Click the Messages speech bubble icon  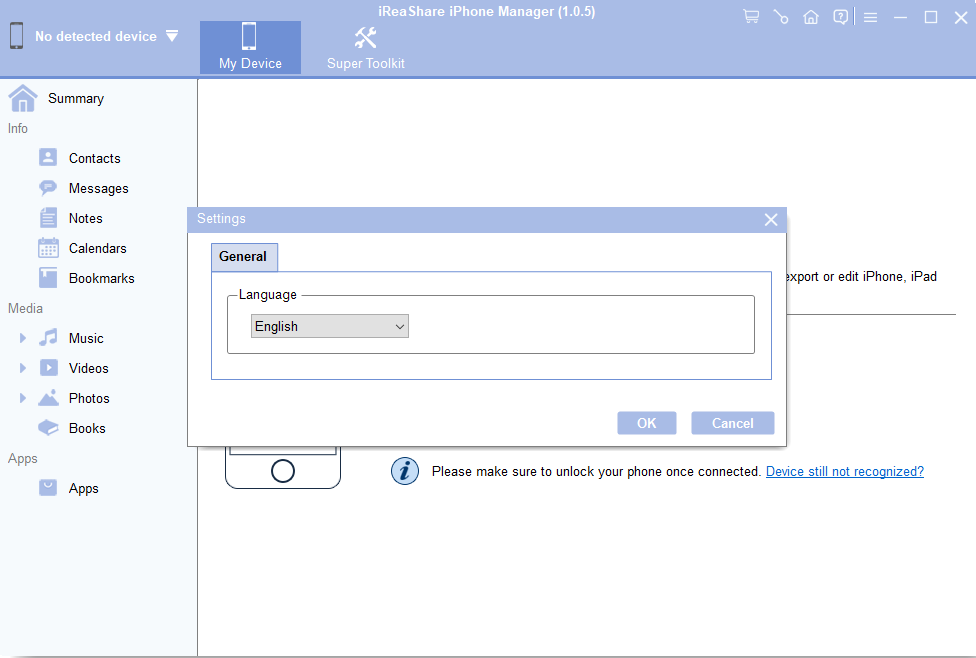(x=48, y=187)
